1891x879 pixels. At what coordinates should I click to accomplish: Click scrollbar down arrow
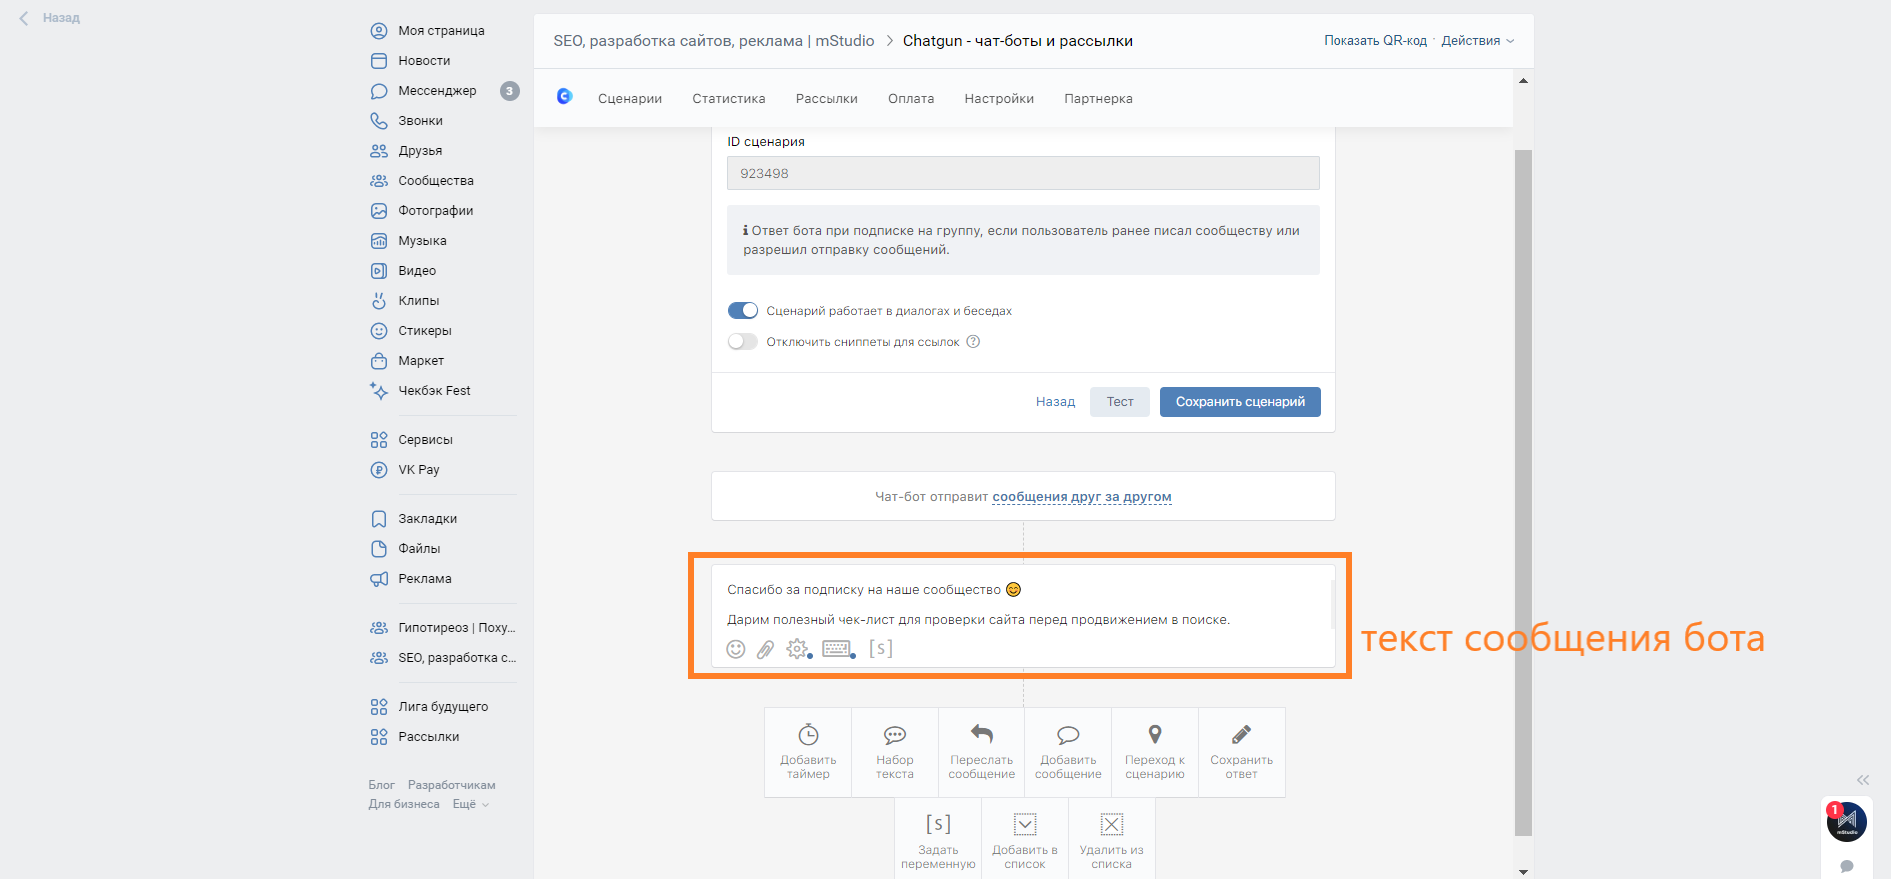click(1523, 871)
